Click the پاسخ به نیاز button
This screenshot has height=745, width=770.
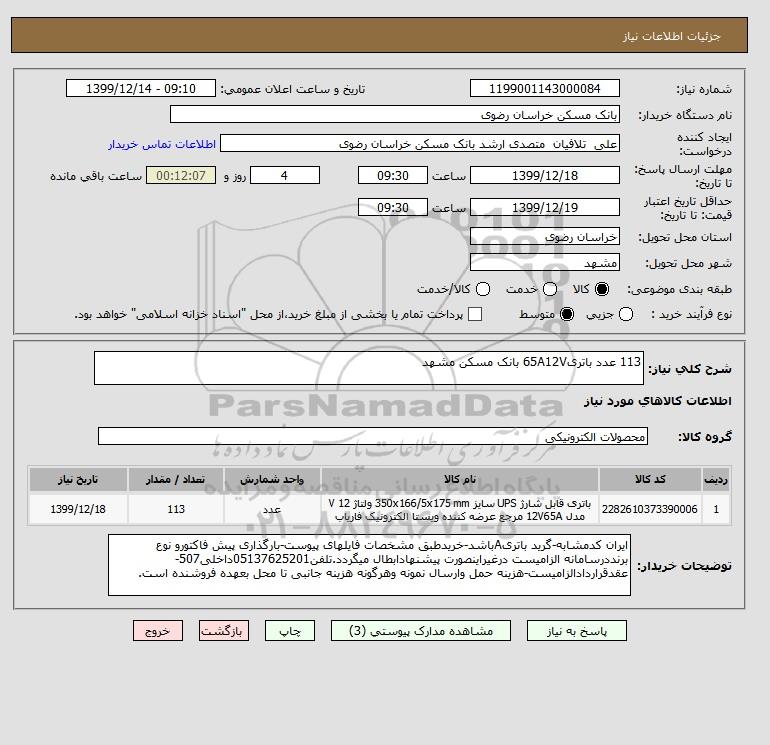(x=577, y=631)
